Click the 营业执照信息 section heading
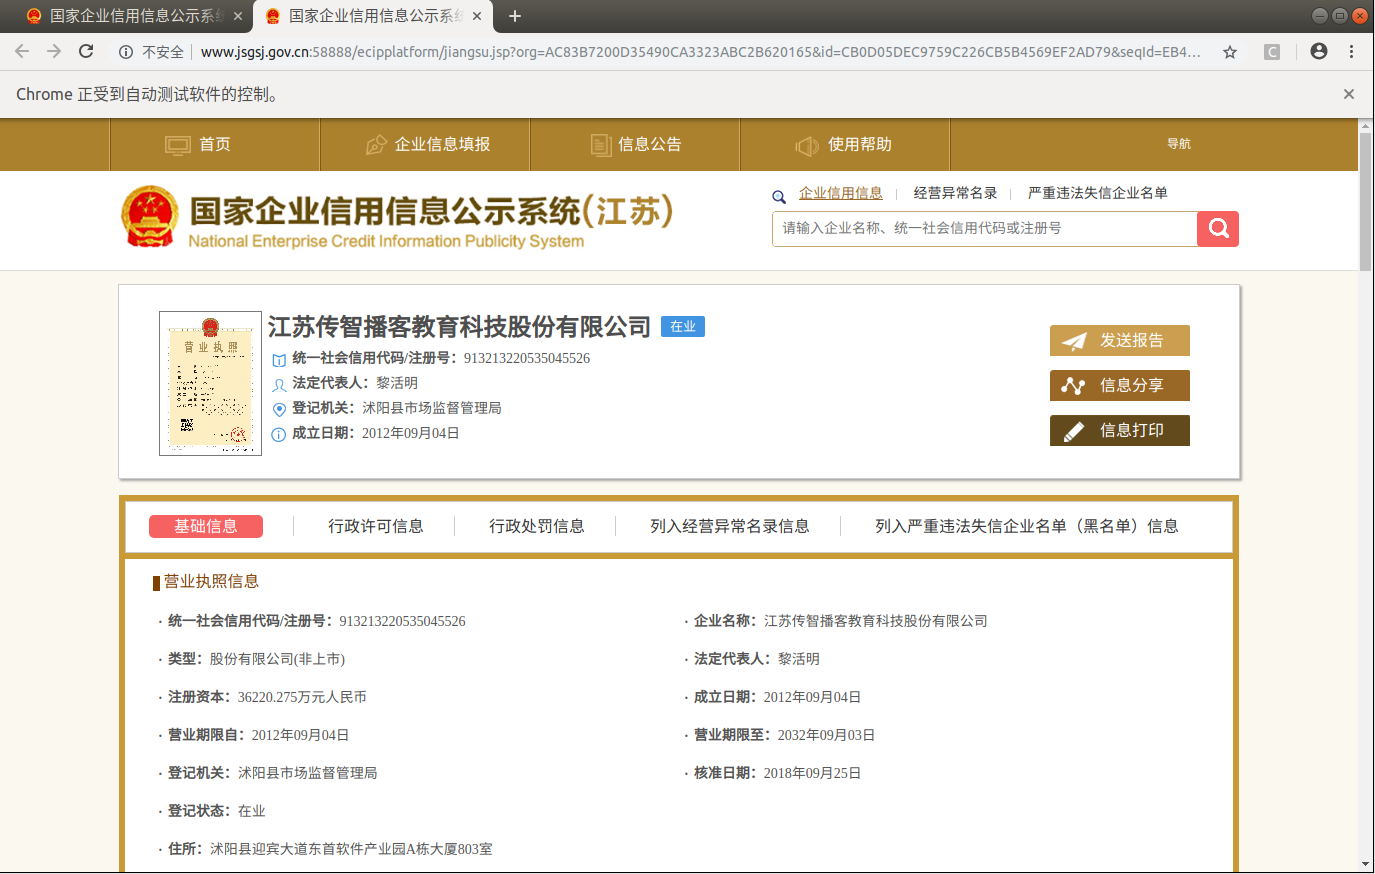The height and width of the screenshot is (874, 1375). coord(211,582)
